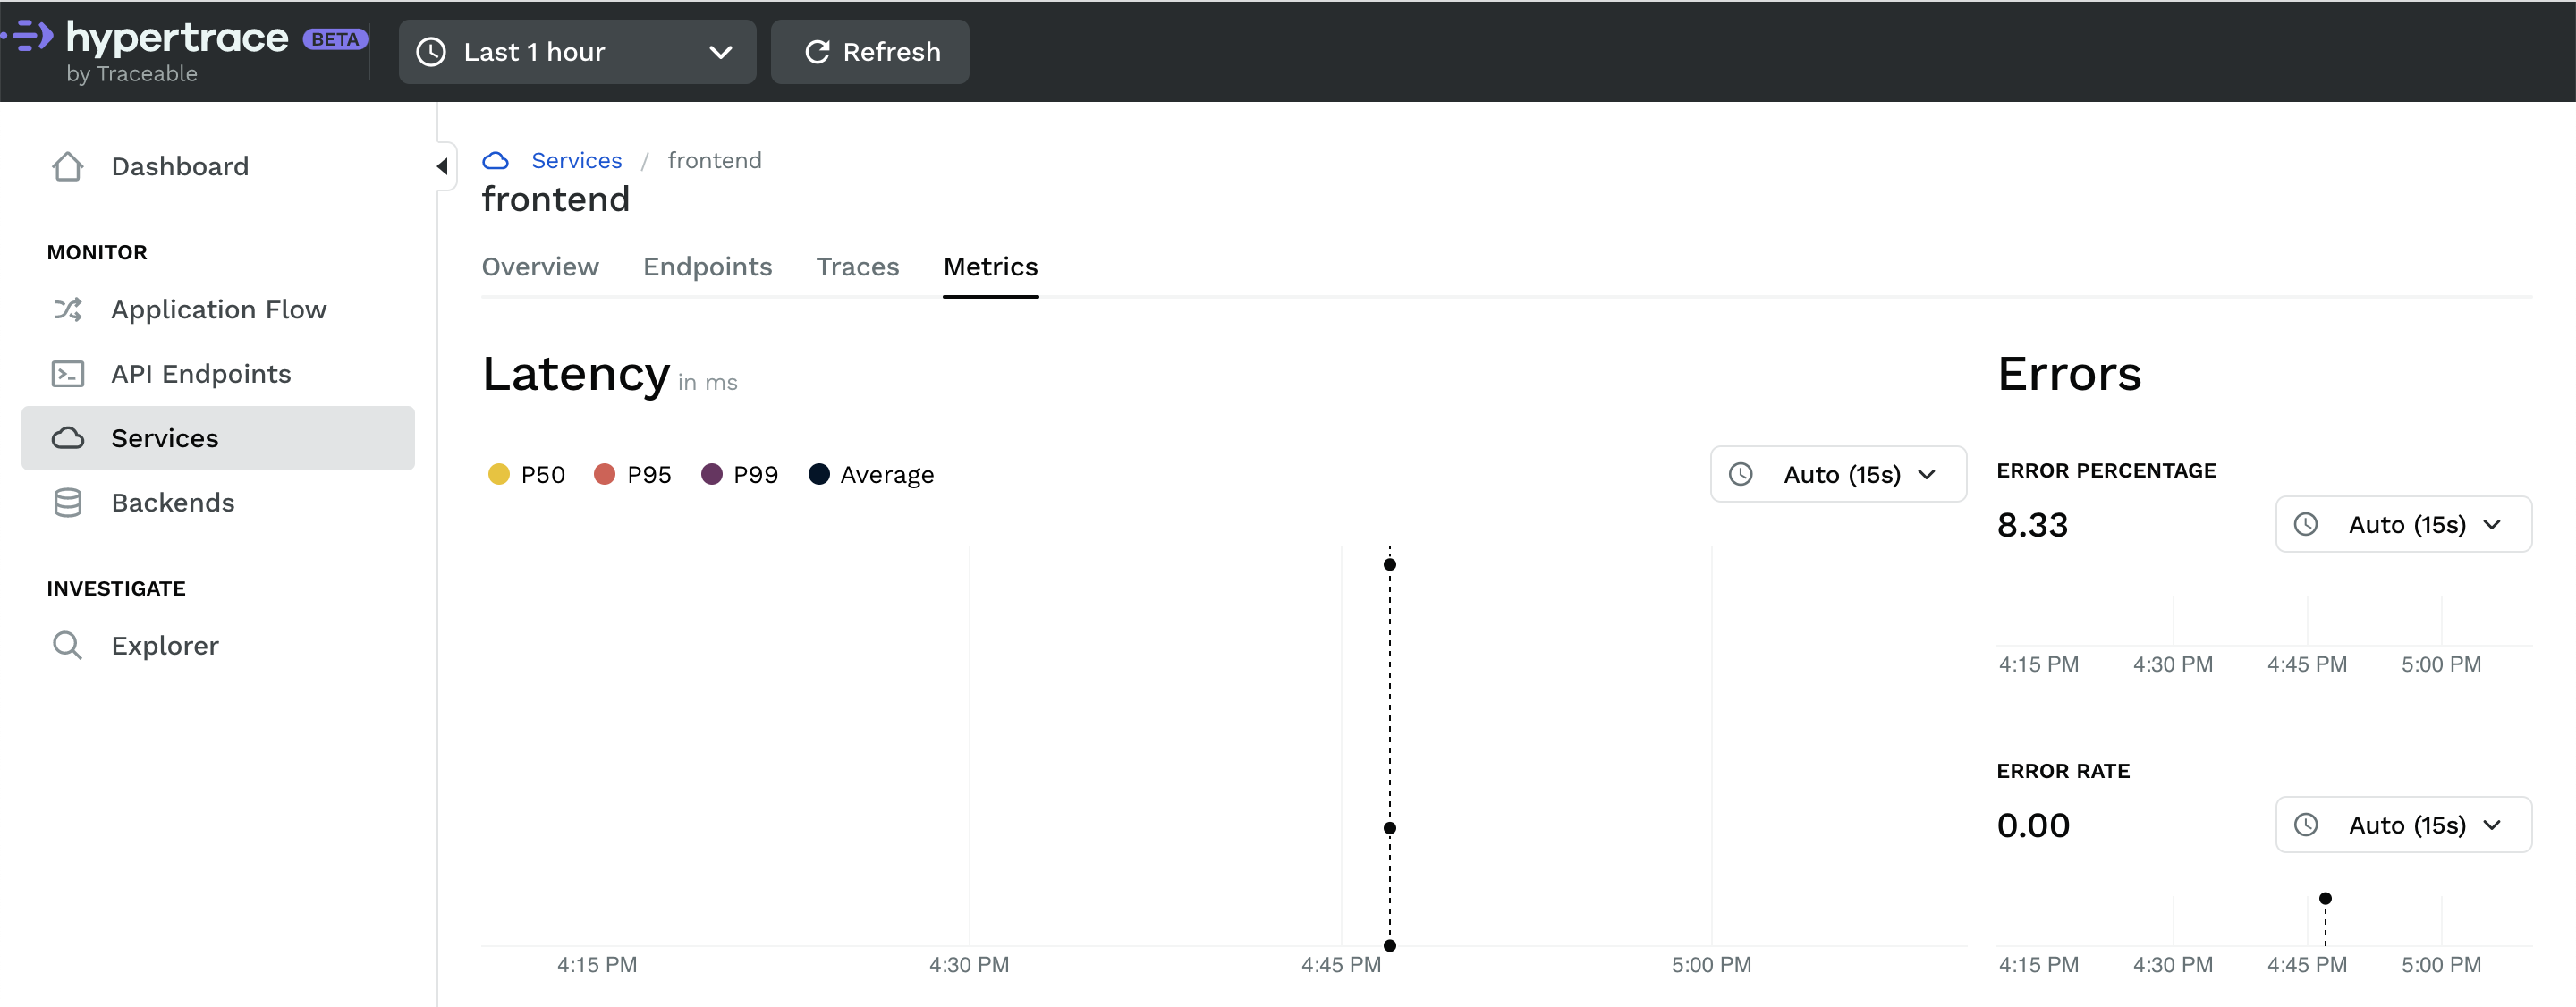Click the Explorer magnifier icon

pyautogui.click(x=68, y=645)
